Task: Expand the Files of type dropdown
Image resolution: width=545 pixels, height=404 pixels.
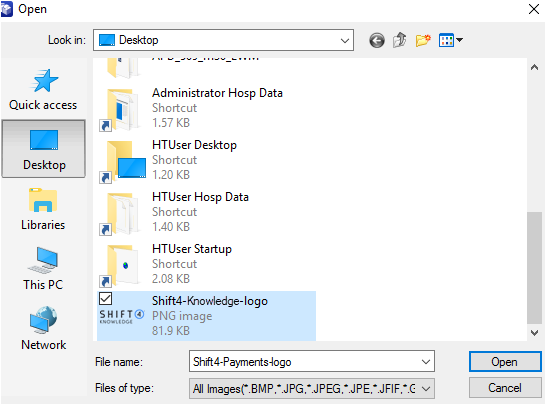Action: tap(426, 388)
